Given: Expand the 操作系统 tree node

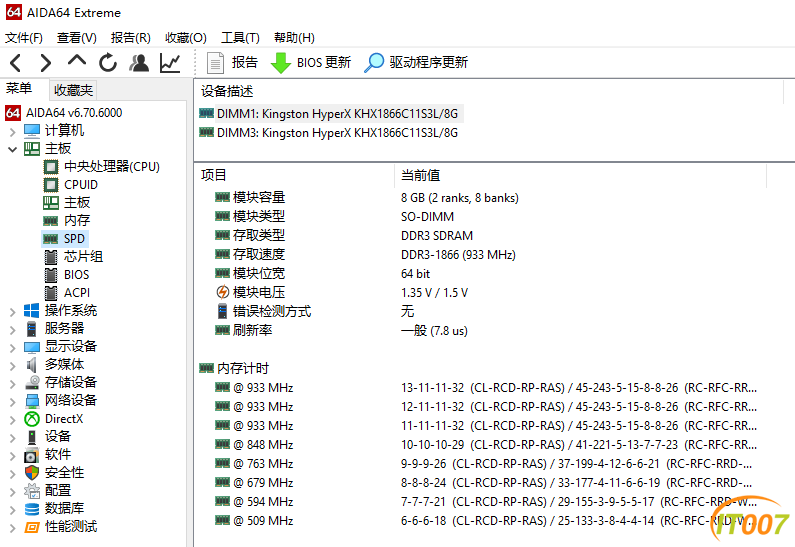Looking at the screenshot, I should pyautogui.click(x=12, y=311).
